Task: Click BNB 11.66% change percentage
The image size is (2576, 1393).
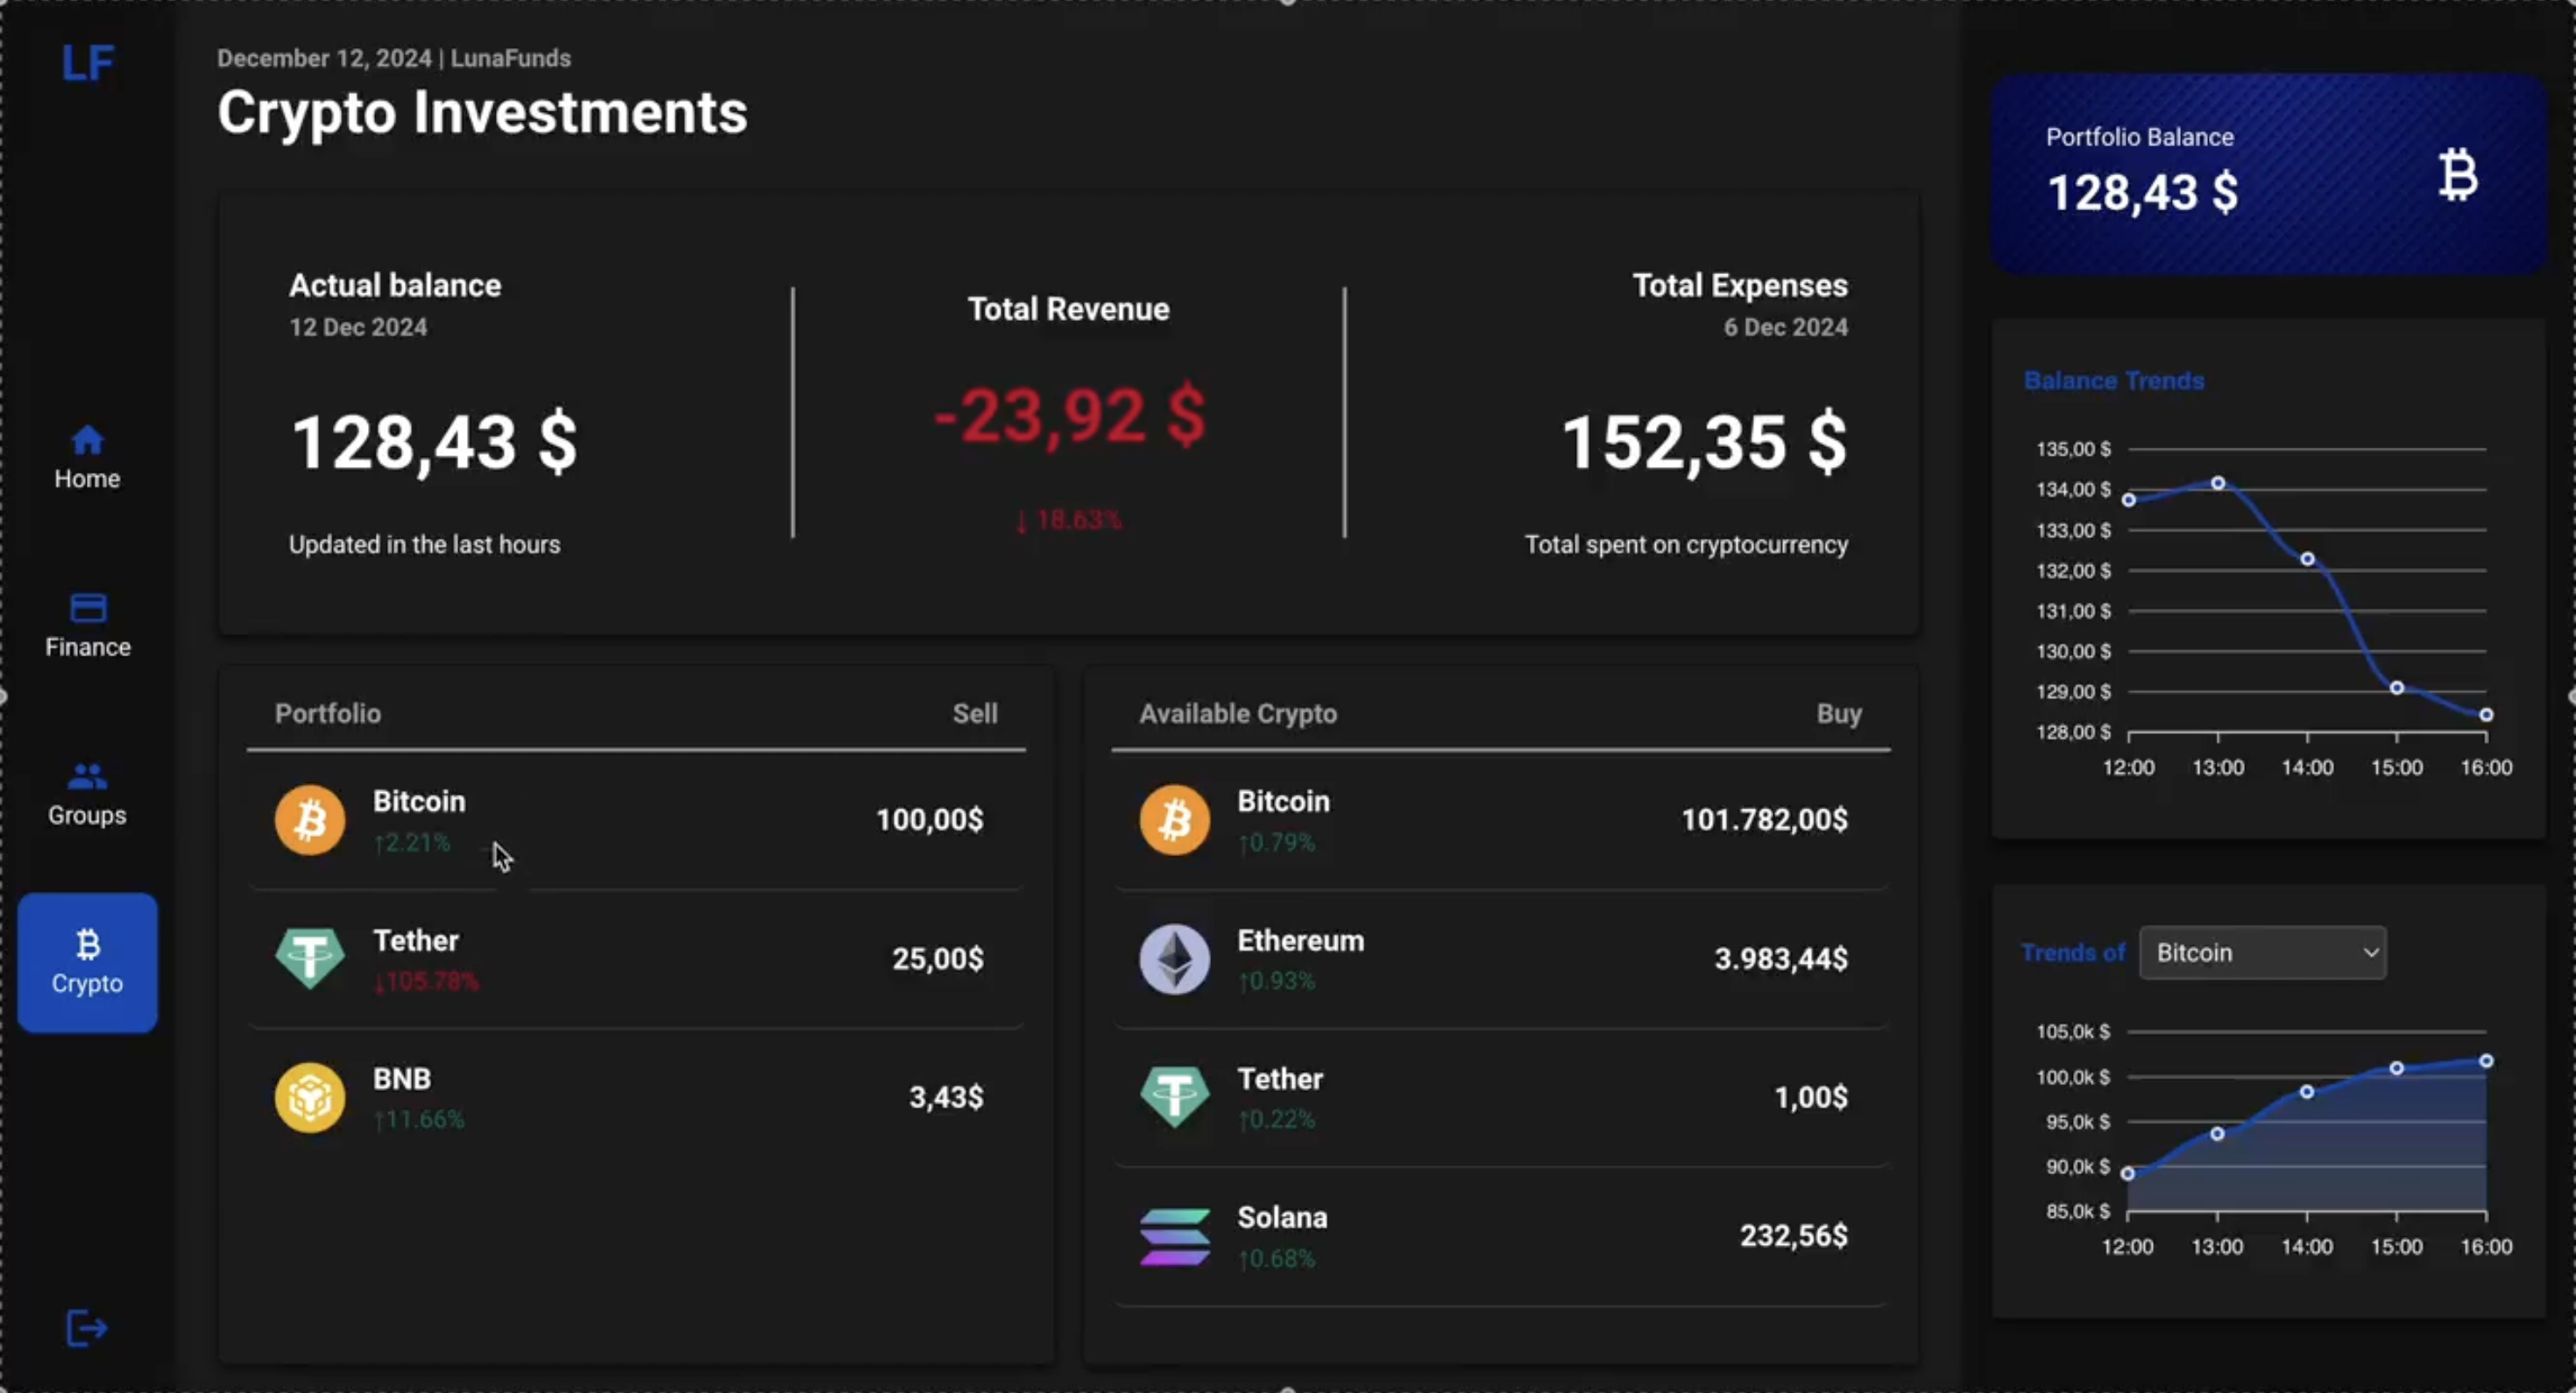Action: [419, 1119]
